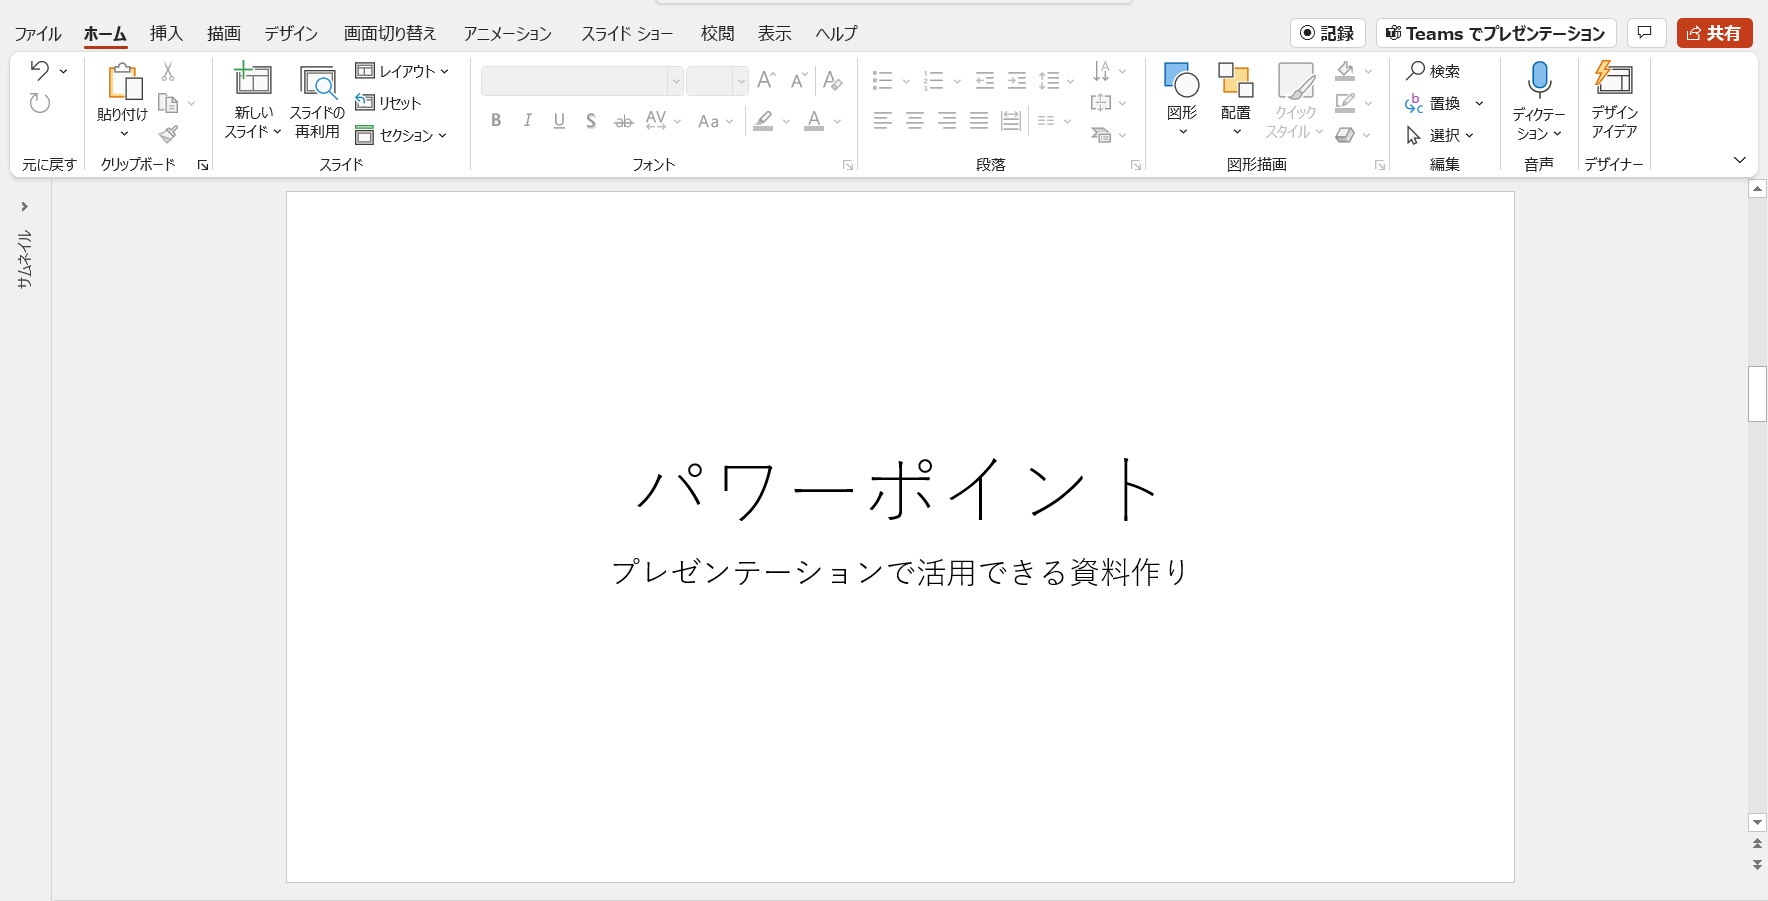Open the font name combo box
The image size is (1768, 901).
(582, 81)
